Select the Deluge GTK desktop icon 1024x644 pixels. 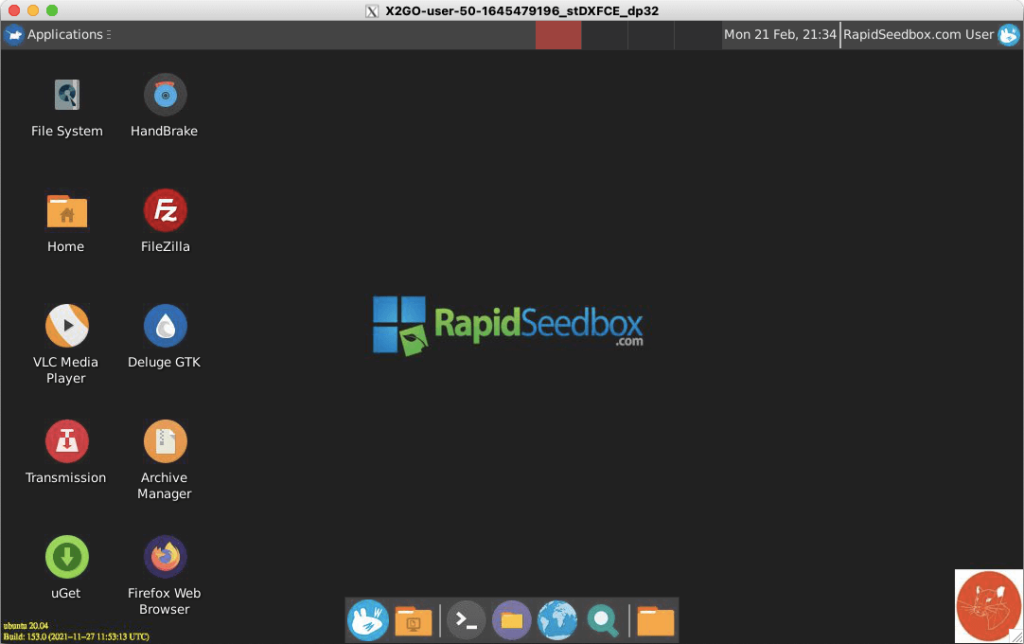165,326
